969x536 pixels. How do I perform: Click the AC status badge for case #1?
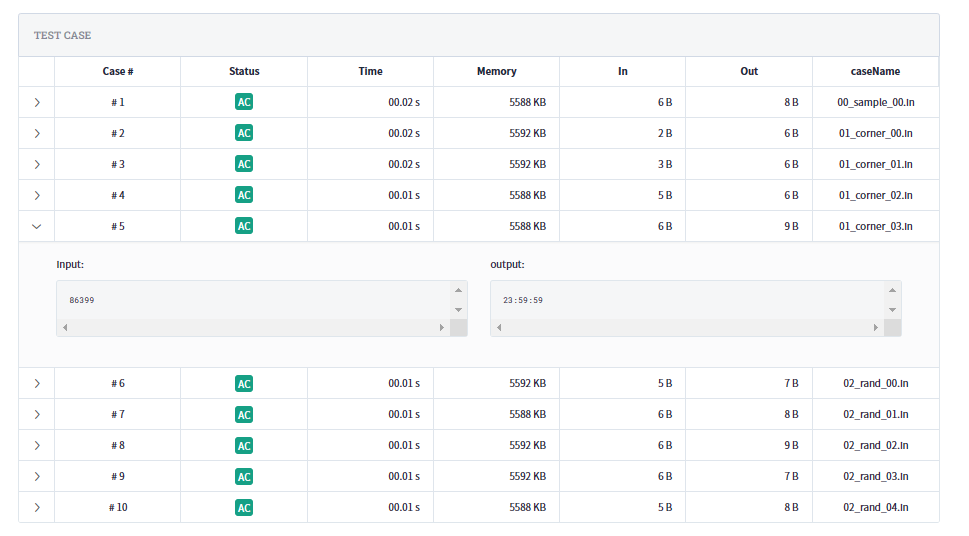point(244,102)
